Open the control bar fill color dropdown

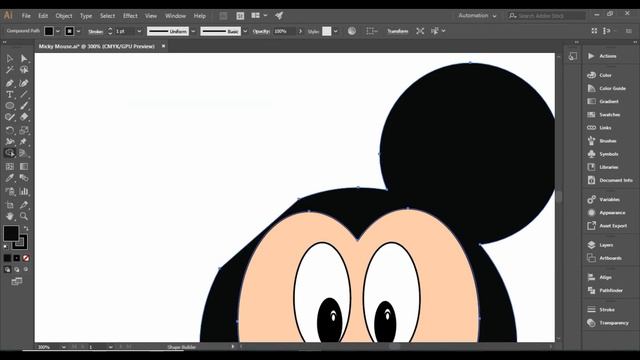click(x=58, y=31)
